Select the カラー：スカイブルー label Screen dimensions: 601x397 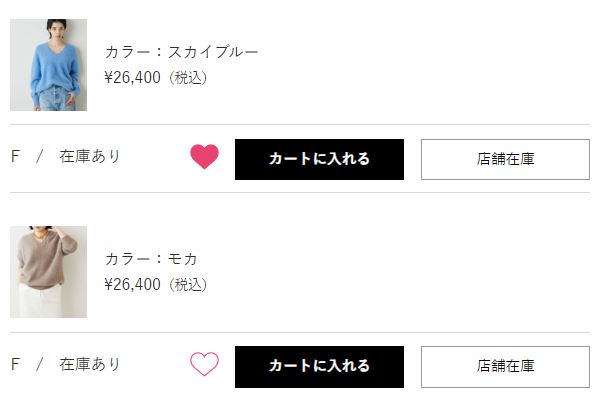182,52
